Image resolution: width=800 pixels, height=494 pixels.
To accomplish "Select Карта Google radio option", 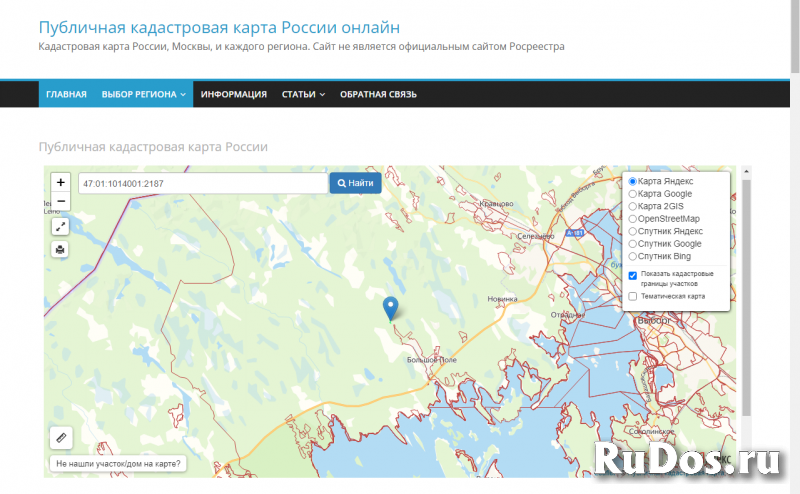I will click(x=633, y=194).
